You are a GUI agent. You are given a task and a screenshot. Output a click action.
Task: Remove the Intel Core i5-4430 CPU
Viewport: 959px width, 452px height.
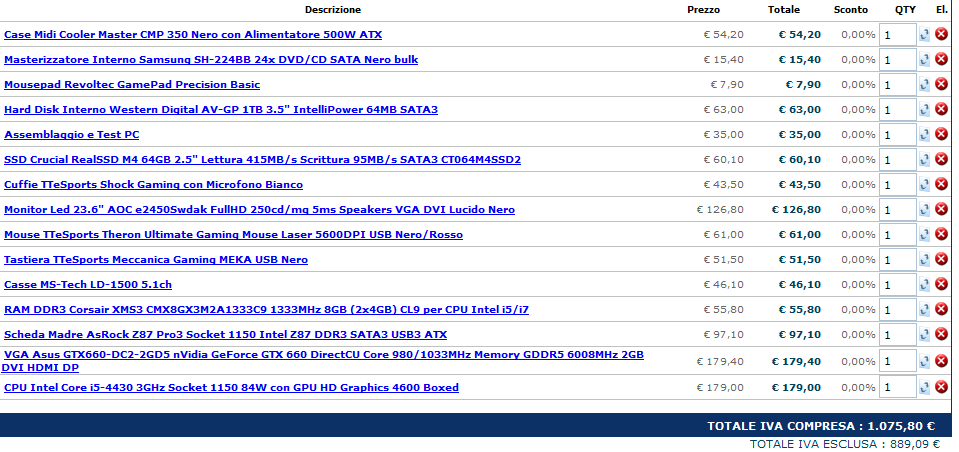941,387
